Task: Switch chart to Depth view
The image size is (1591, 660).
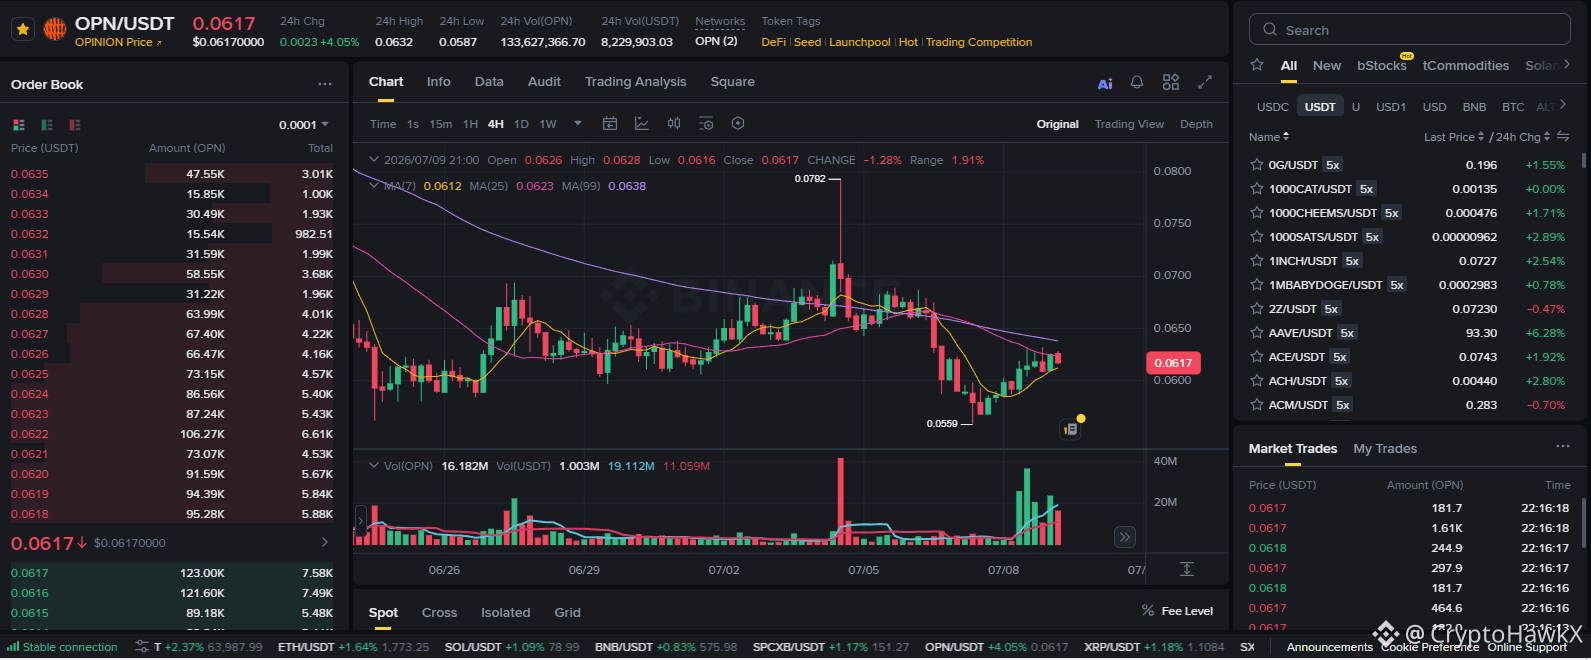Action: 1196,124
